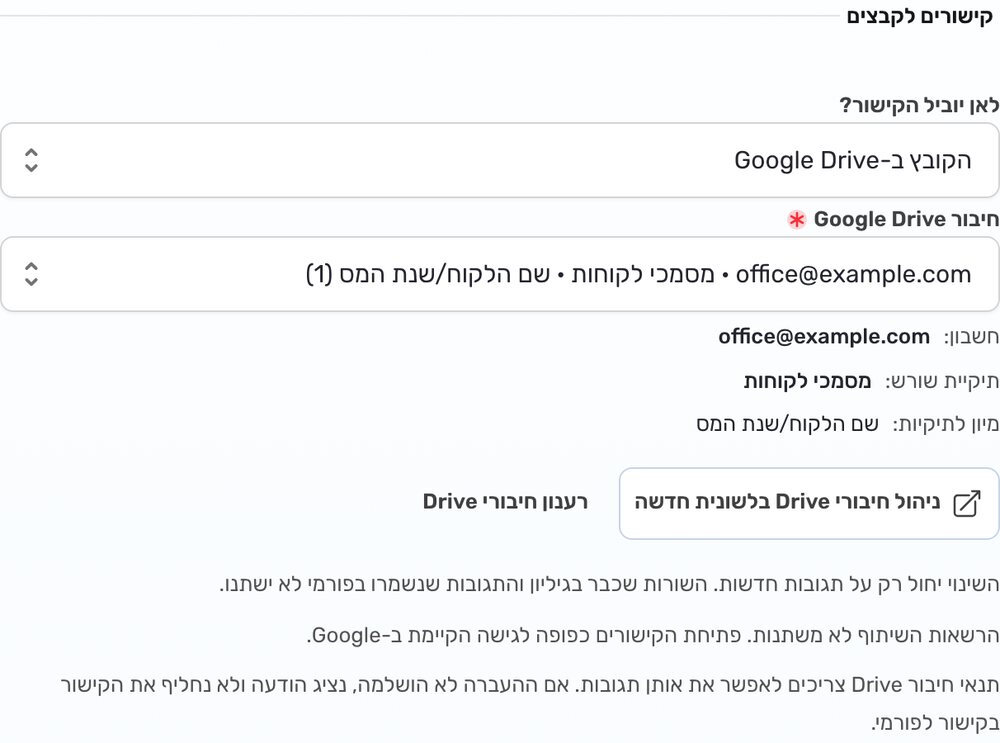
Task: Click folder sorting value 'שם הלקוח/שנת המס'
Action: pos(787,424)
